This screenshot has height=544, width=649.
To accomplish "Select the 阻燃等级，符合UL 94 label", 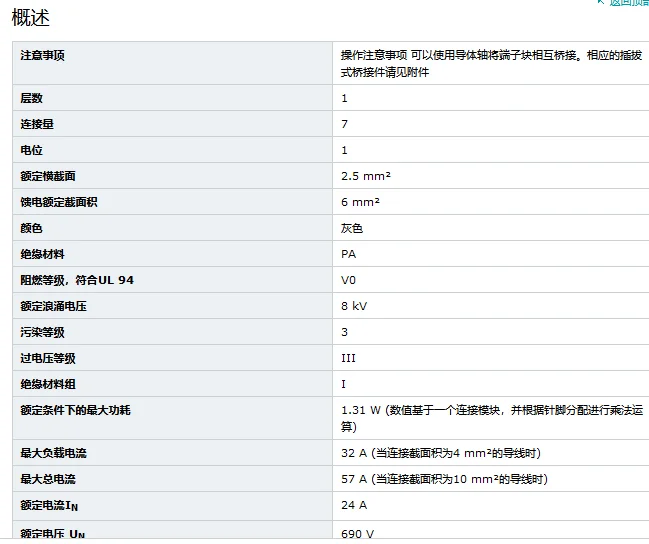I will pyautogui.click(x=77, y=280).
